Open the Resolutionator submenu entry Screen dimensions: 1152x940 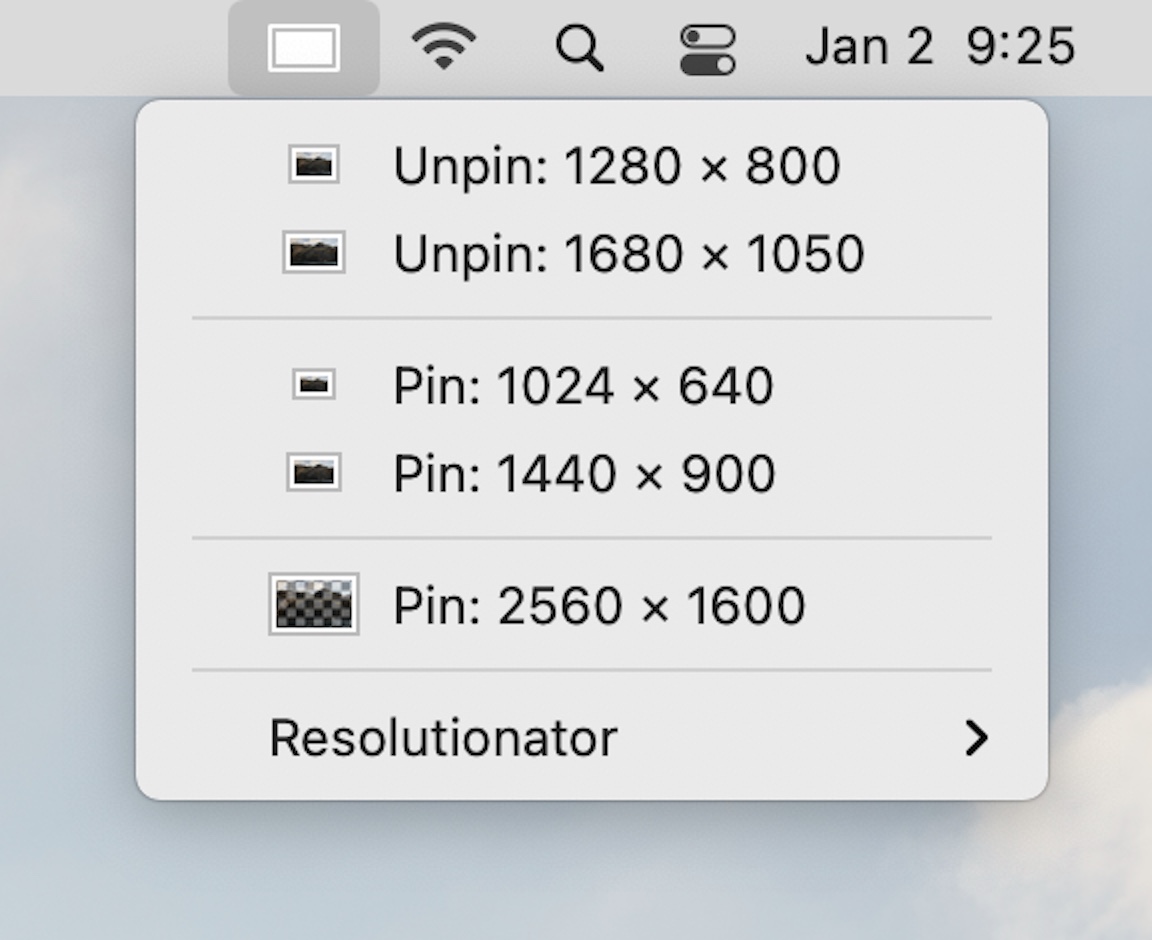(591, 737)
